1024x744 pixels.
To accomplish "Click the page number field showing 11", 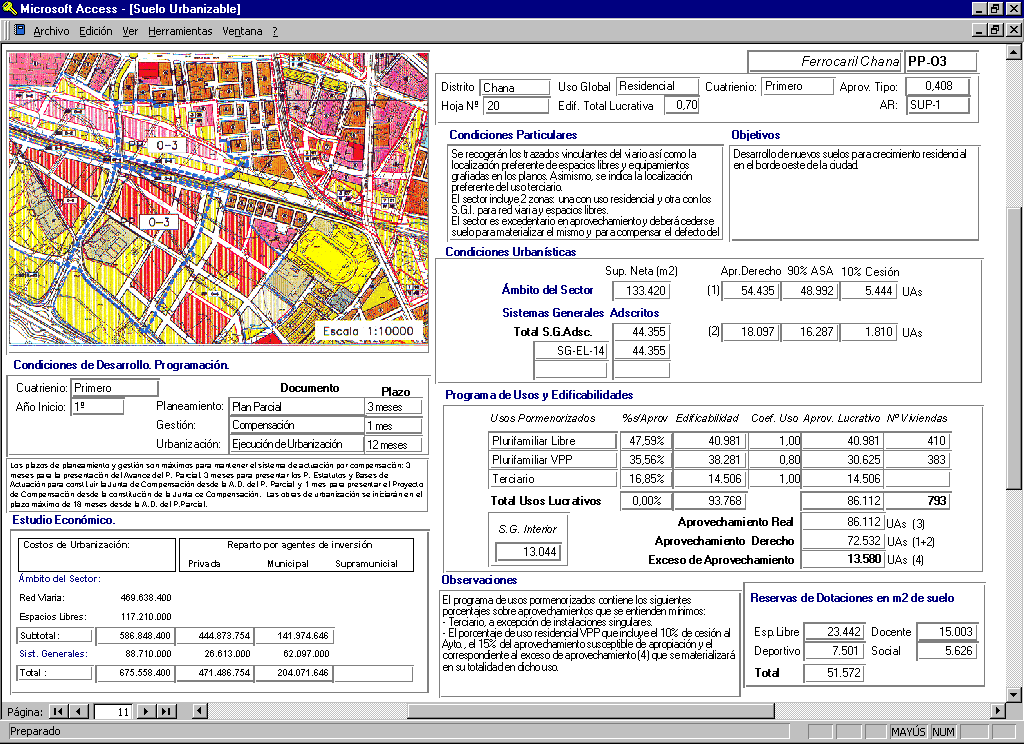I will (x=112, y=711).
